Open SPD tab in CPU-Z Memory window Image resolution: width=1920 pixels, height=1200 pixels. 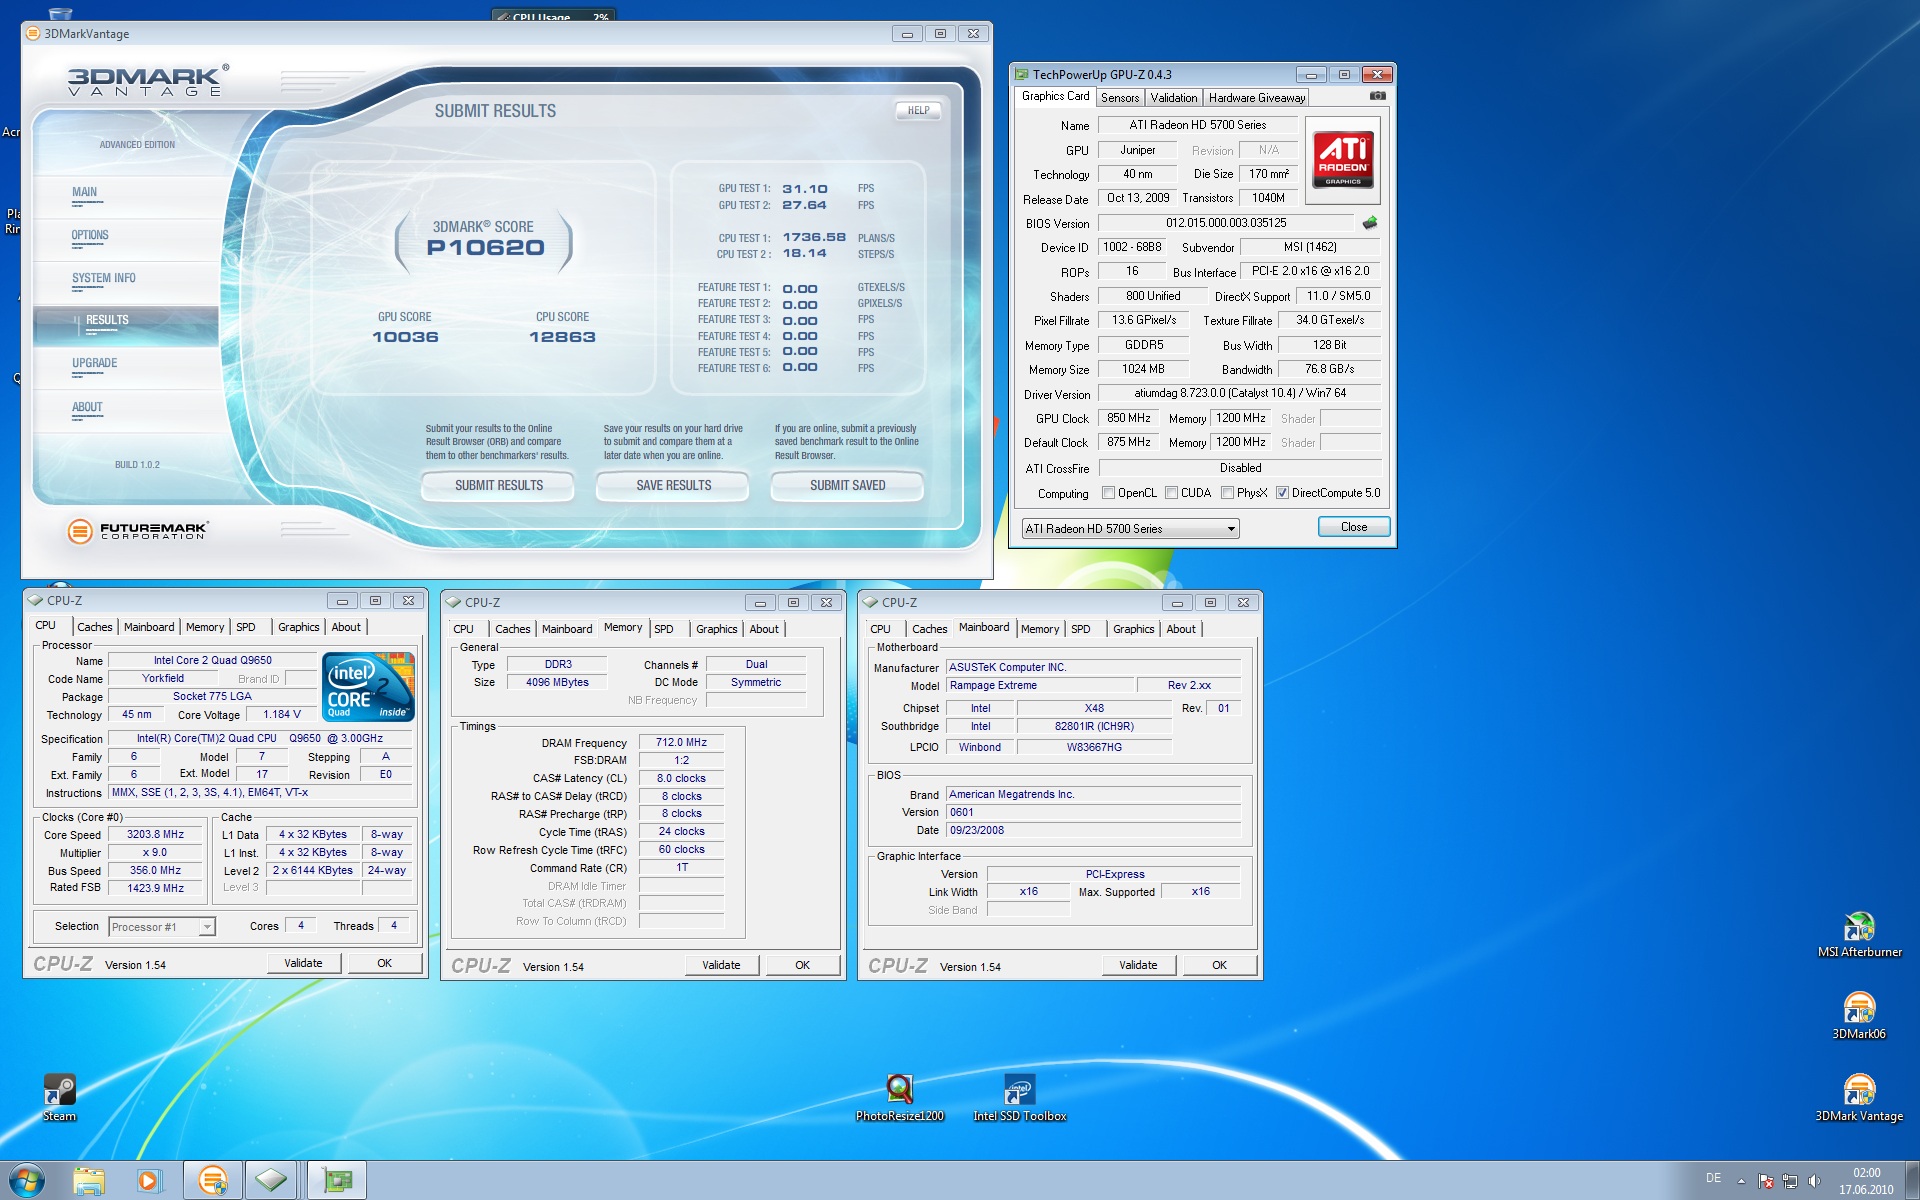click(x=664, y=629)
